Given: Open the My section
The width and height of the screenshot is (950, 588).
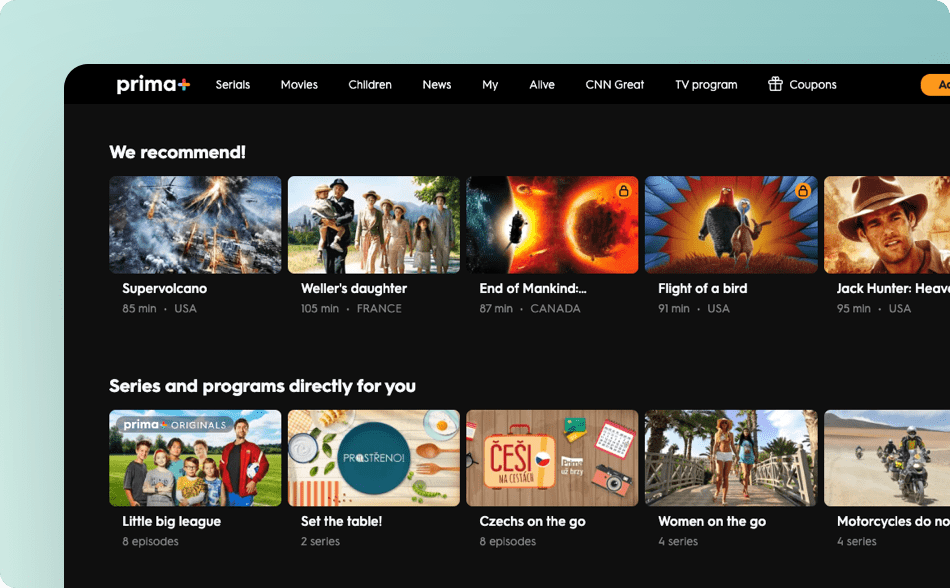Looking at the screenshot, I should click(490, 85).
